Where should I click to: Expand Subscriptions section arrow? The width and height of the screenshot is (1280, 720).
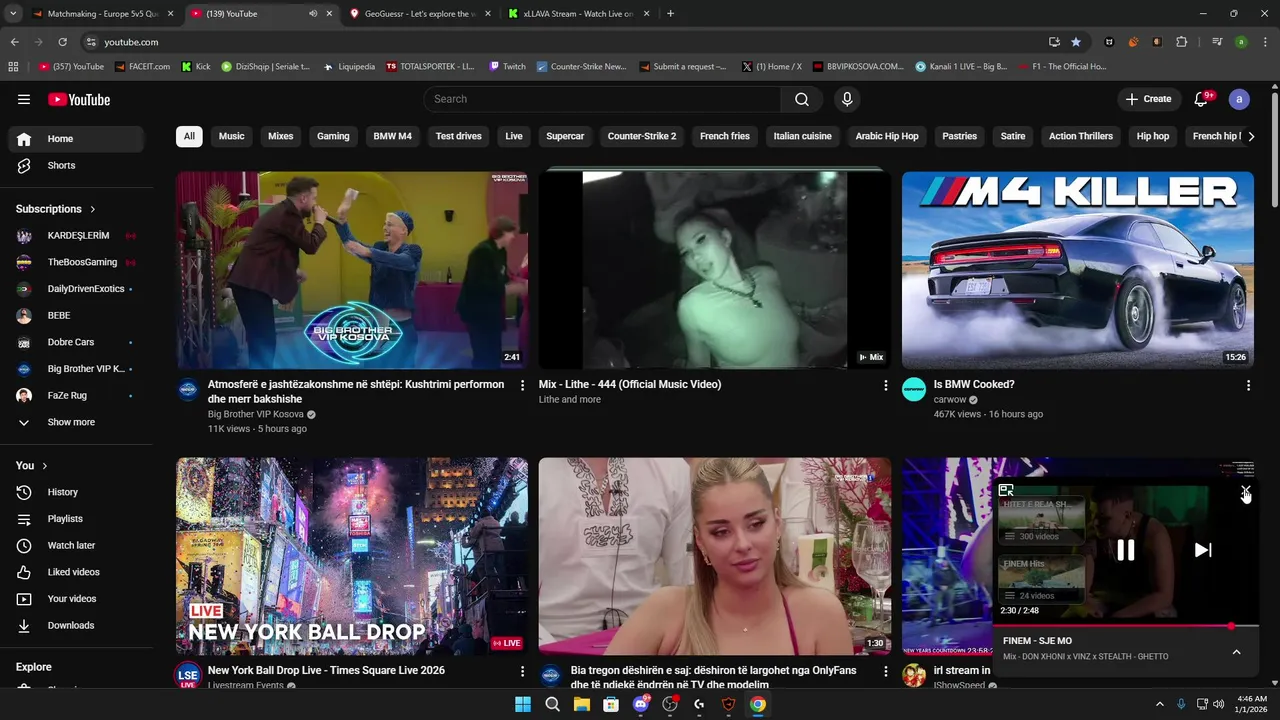click(93, 209)
